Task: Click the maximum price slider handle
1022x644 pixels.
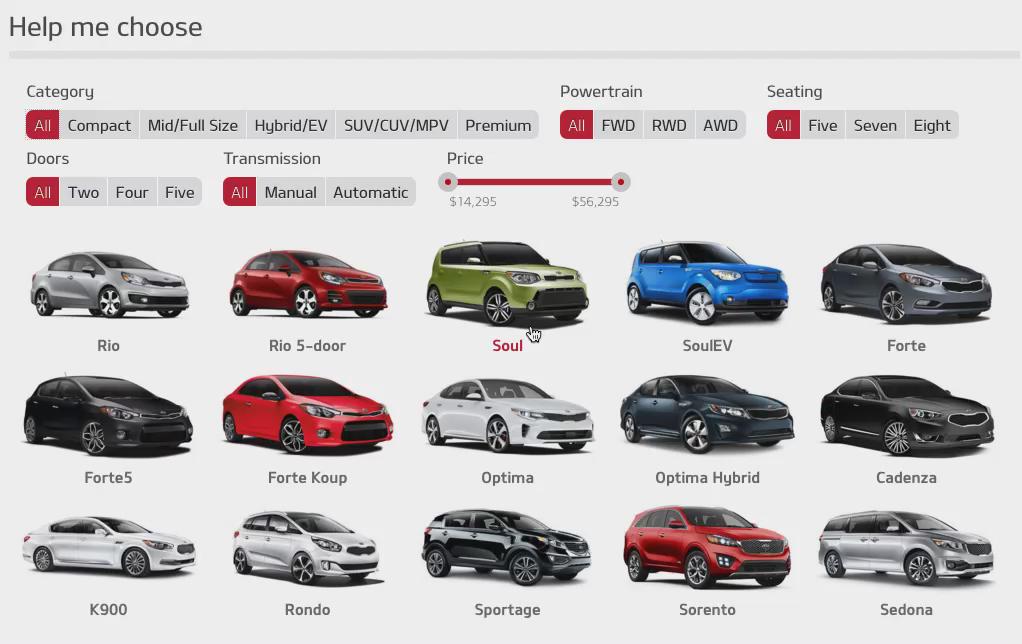Action: [620, 182]
